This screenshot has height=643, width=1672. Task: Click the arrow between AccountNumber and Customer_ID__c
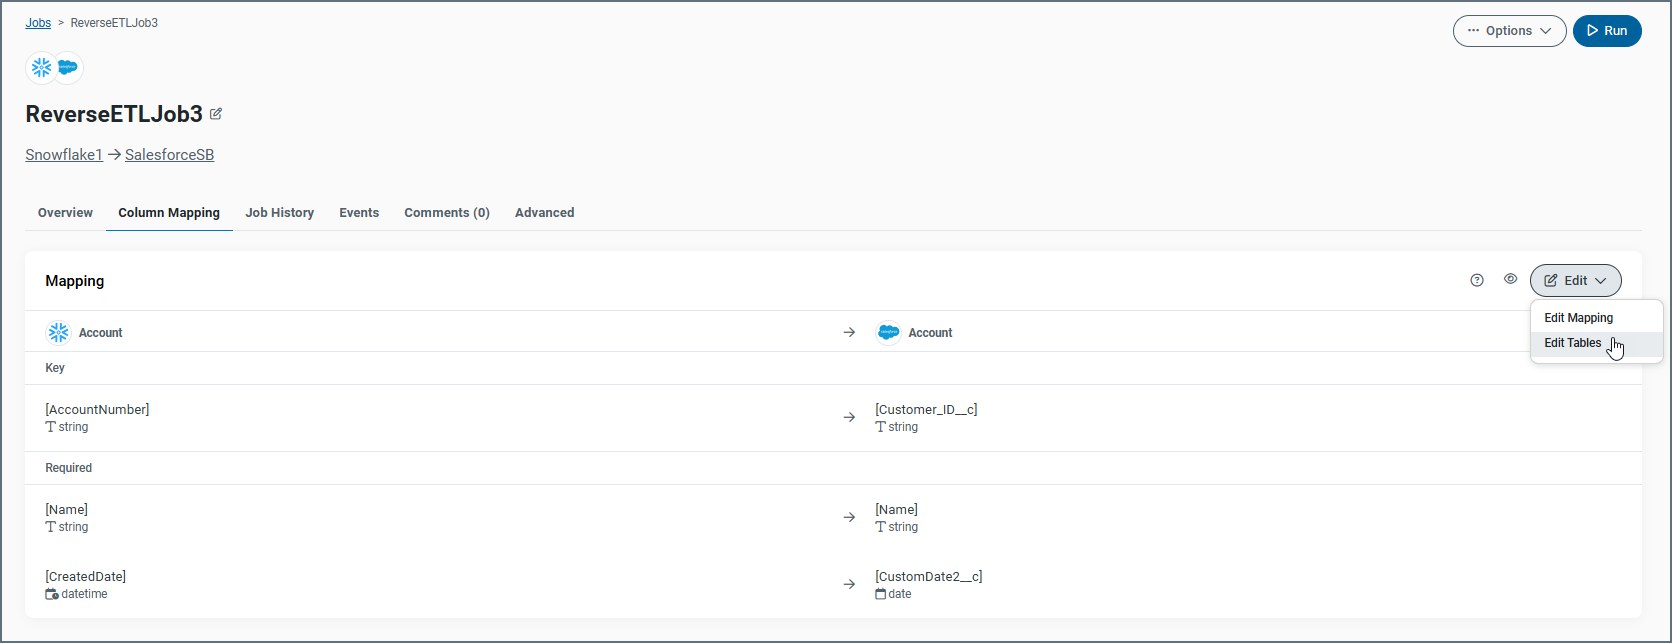tap(849, 418)
